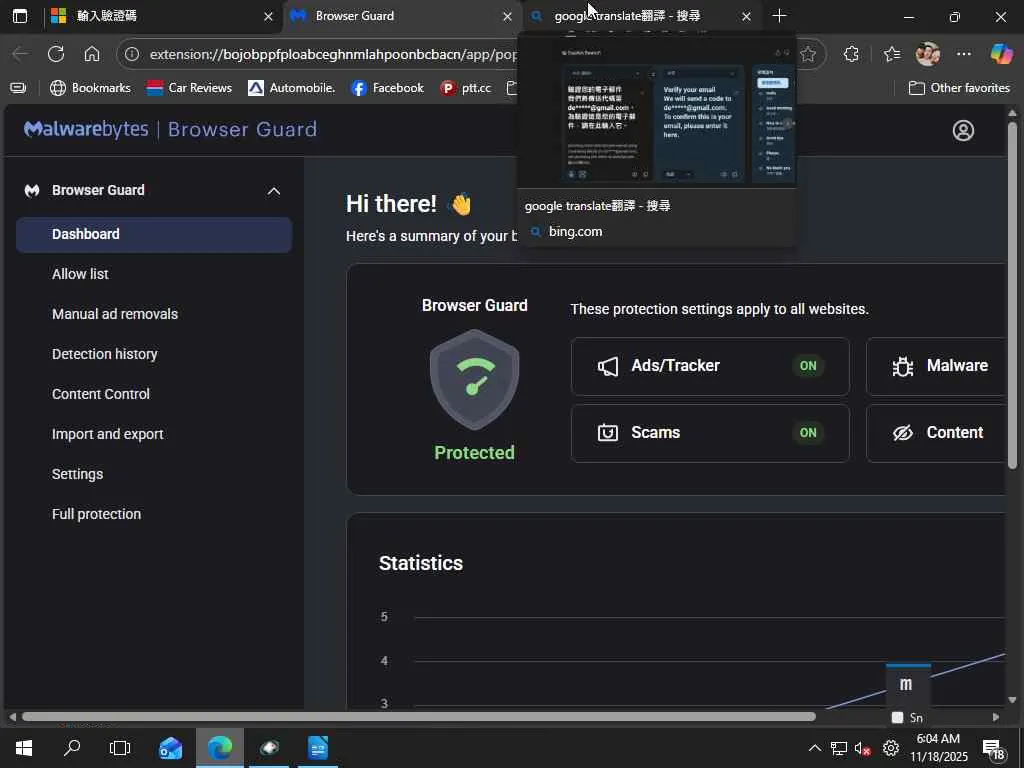Screen dimensions: 1024x768
Task: Open a new browser tab
Action: click(x=779, y=16)
